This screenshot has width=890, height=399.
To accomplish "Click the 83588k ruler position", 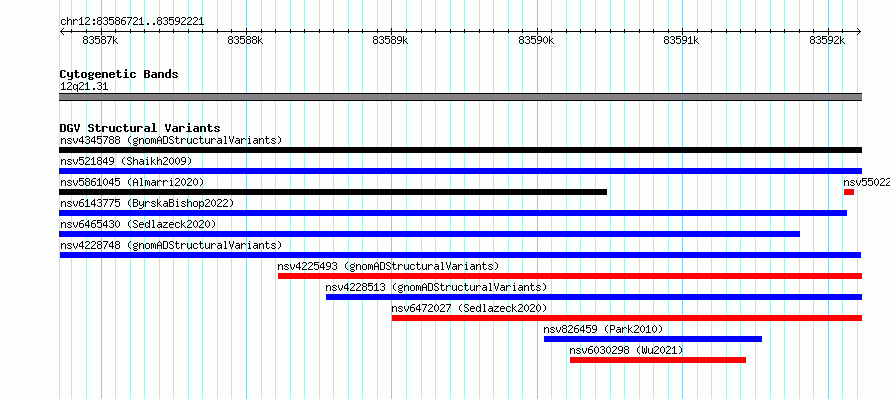I will (x=245, y=40).
